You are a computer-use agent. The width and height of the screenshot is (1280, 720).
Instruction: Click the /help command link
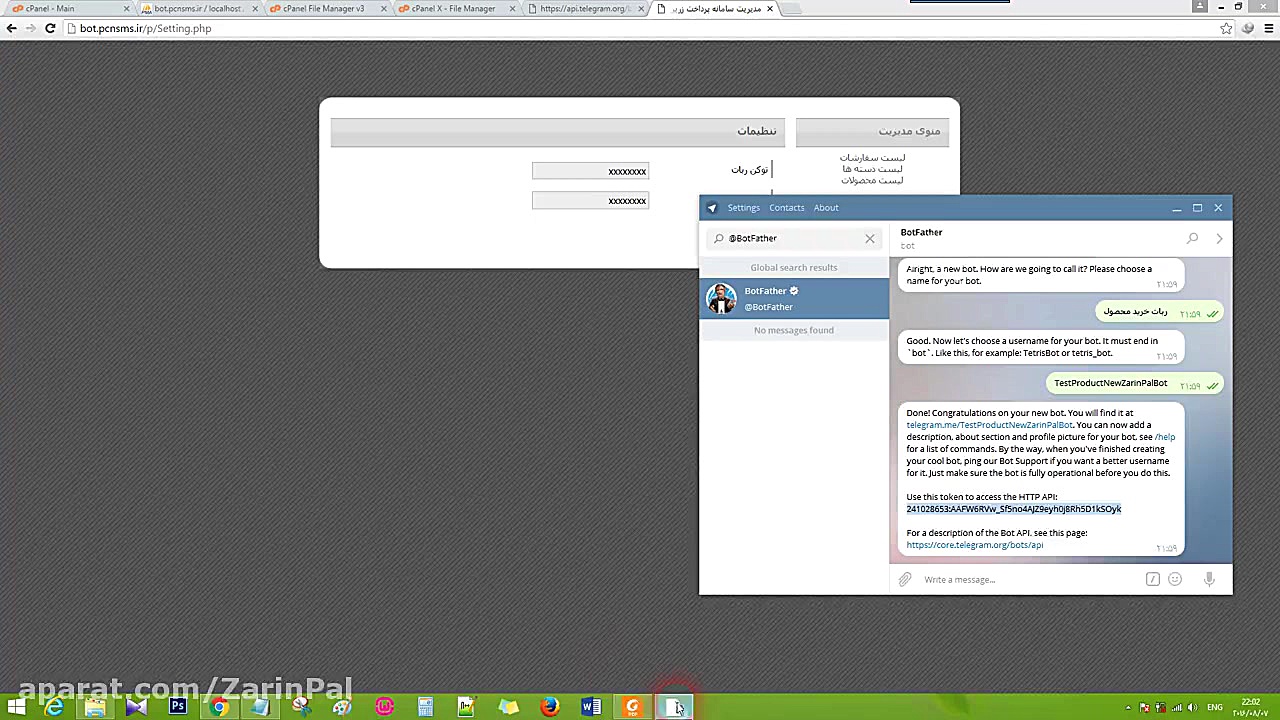point(1165,437)
